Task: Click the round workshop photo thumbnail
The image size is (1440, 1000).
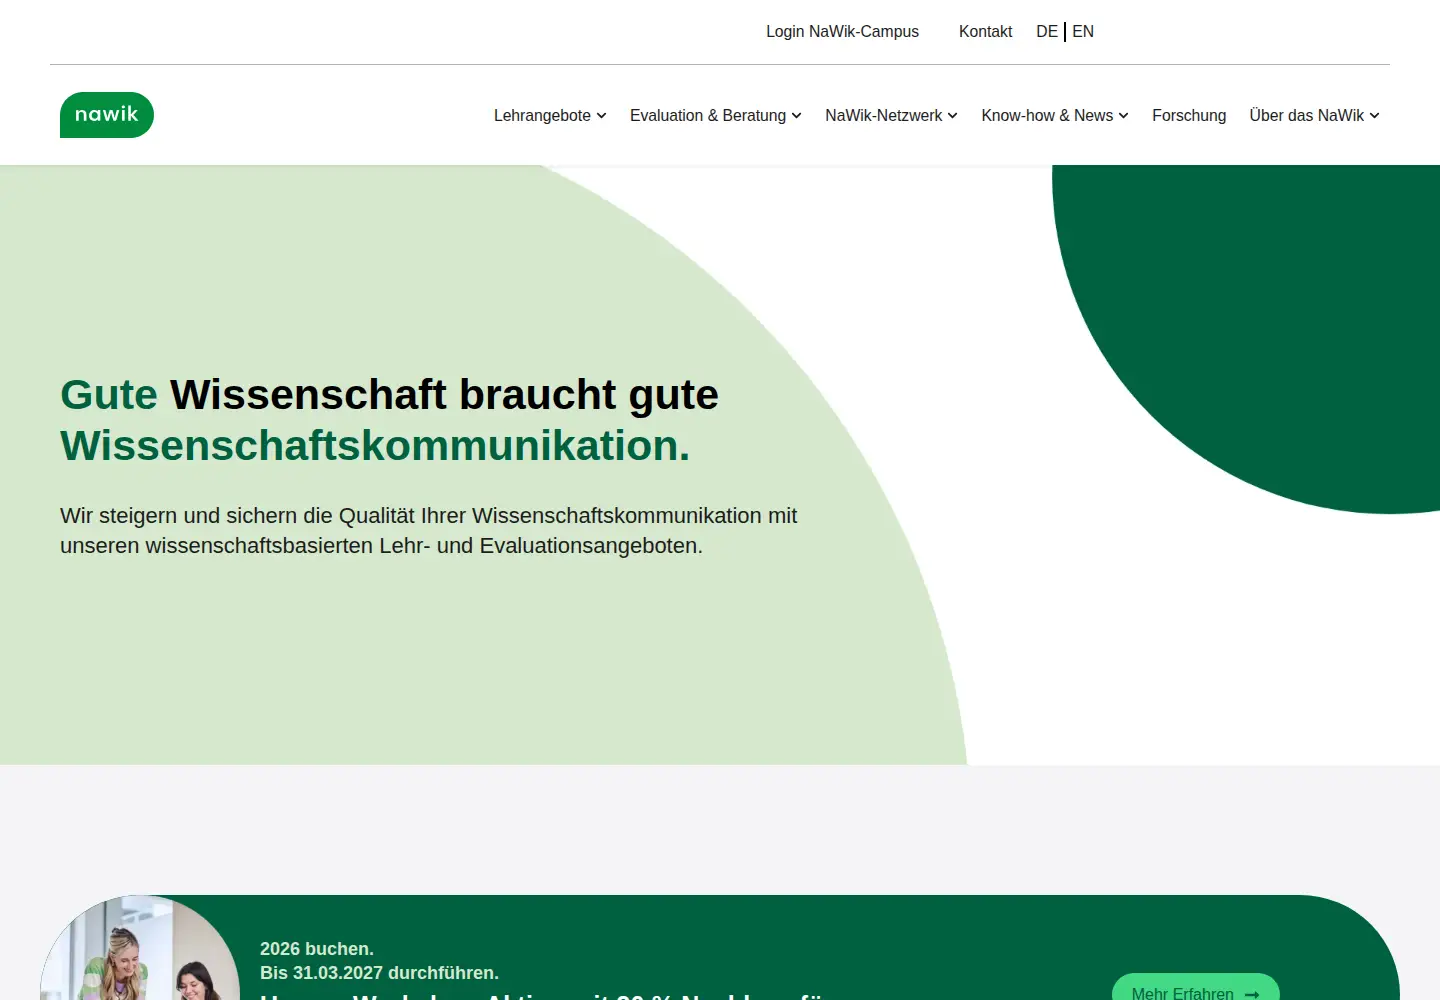Action: click(x=140, y=948)
